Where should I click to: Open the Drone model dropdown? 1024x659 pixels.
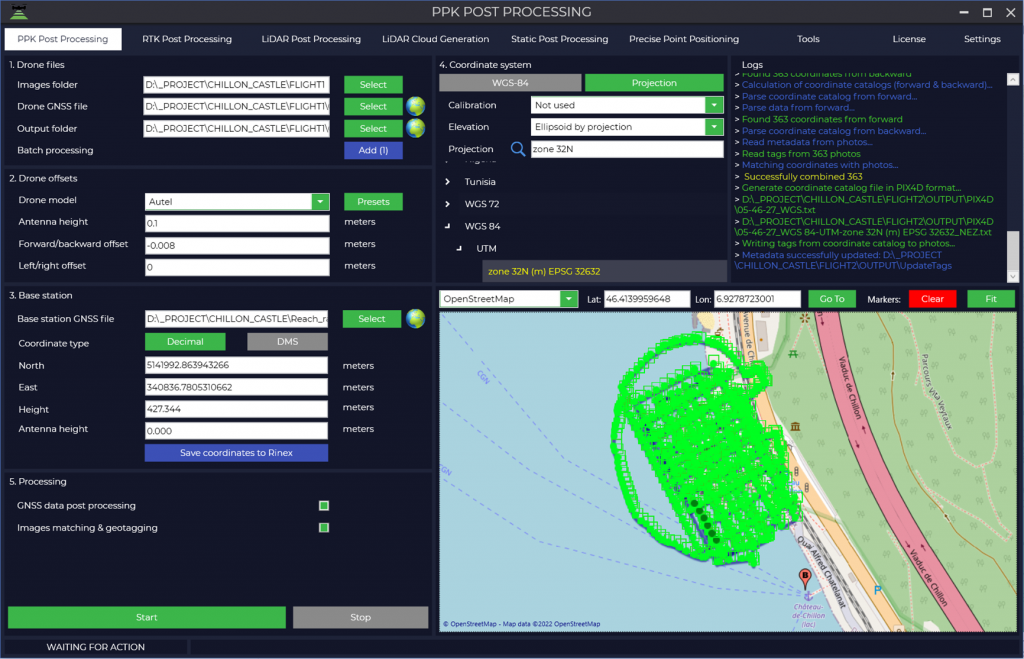click(x=320, y=201)
